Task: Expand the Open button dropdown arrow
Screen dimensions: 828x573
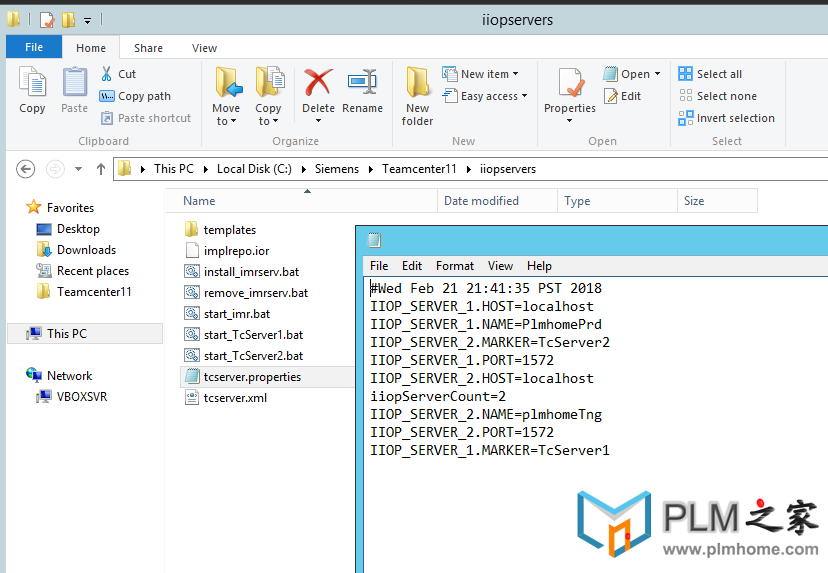Action: 657,74
